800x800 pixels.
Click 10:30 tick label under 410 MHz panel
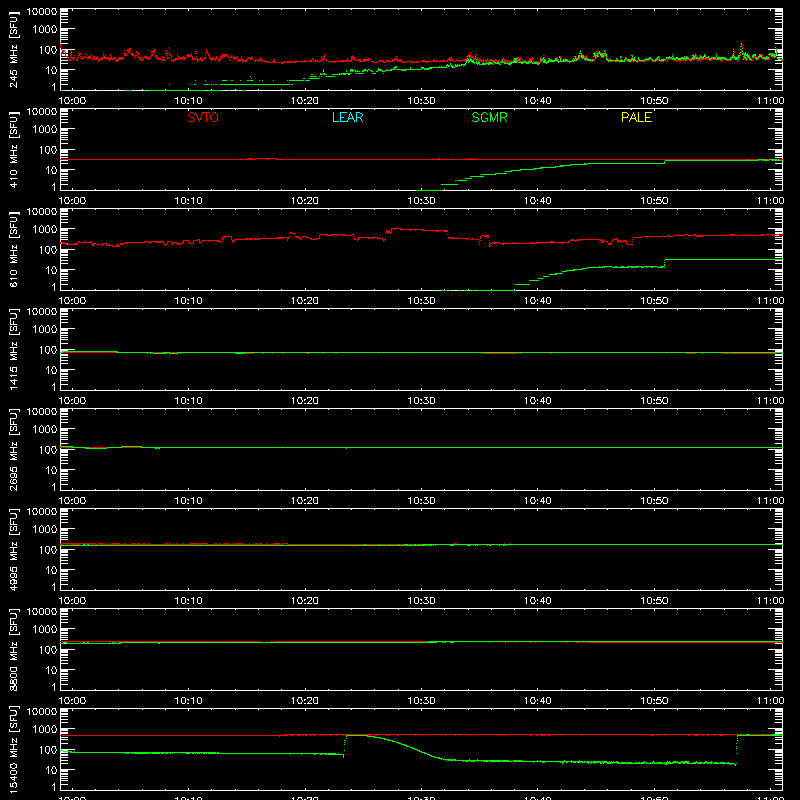coord(421,201)
